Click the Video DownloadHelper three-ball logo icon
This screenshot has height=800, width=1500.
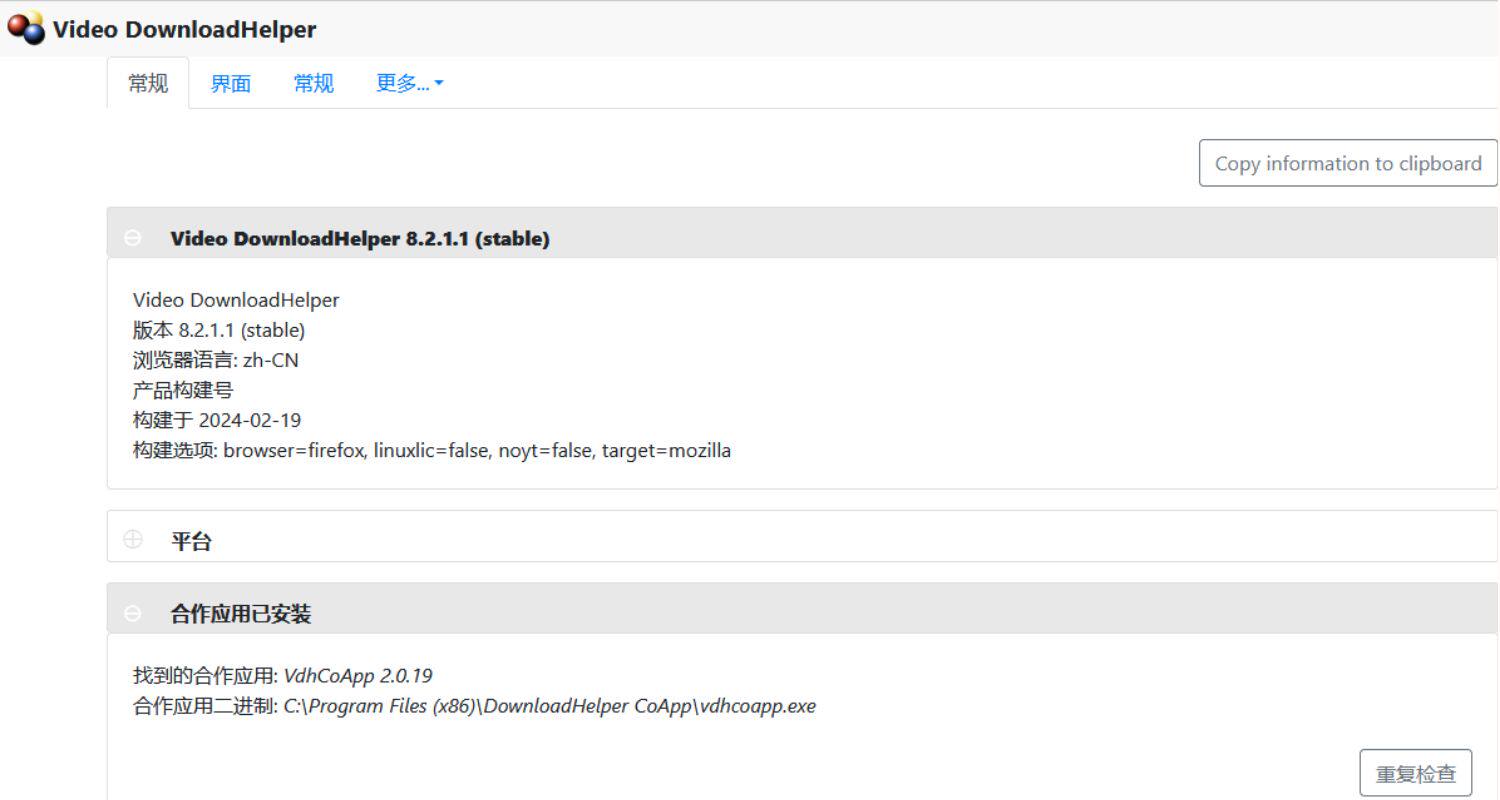(26, 28)
